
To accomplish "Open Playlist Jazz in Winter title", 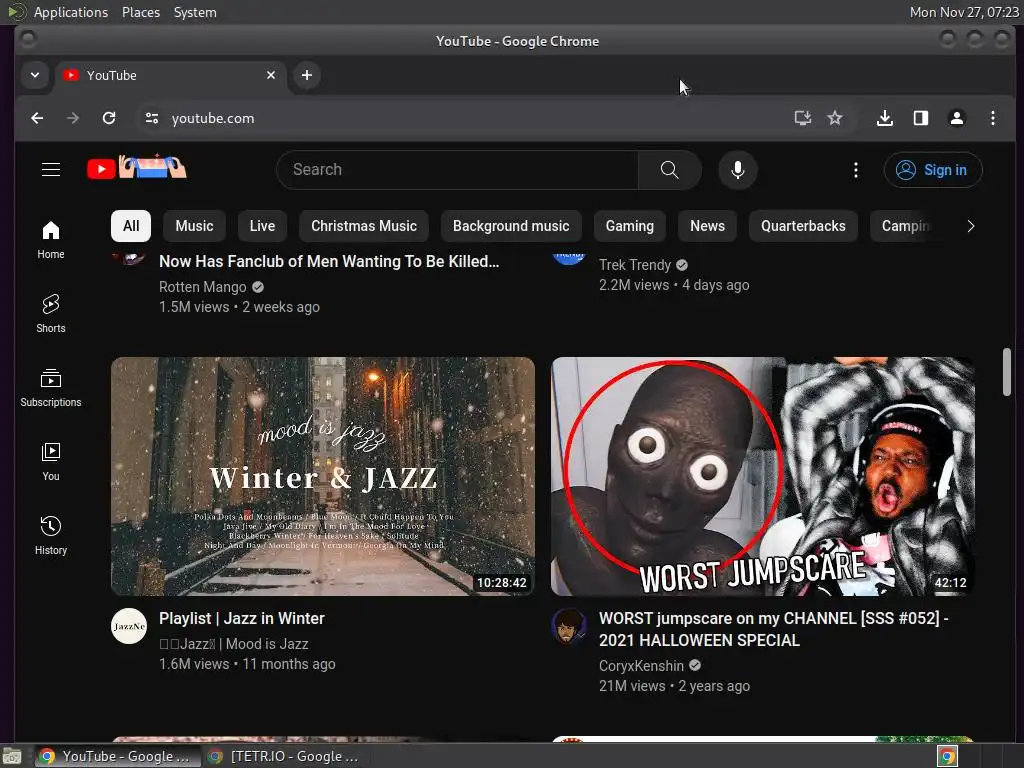I will [x=242, y=618].
